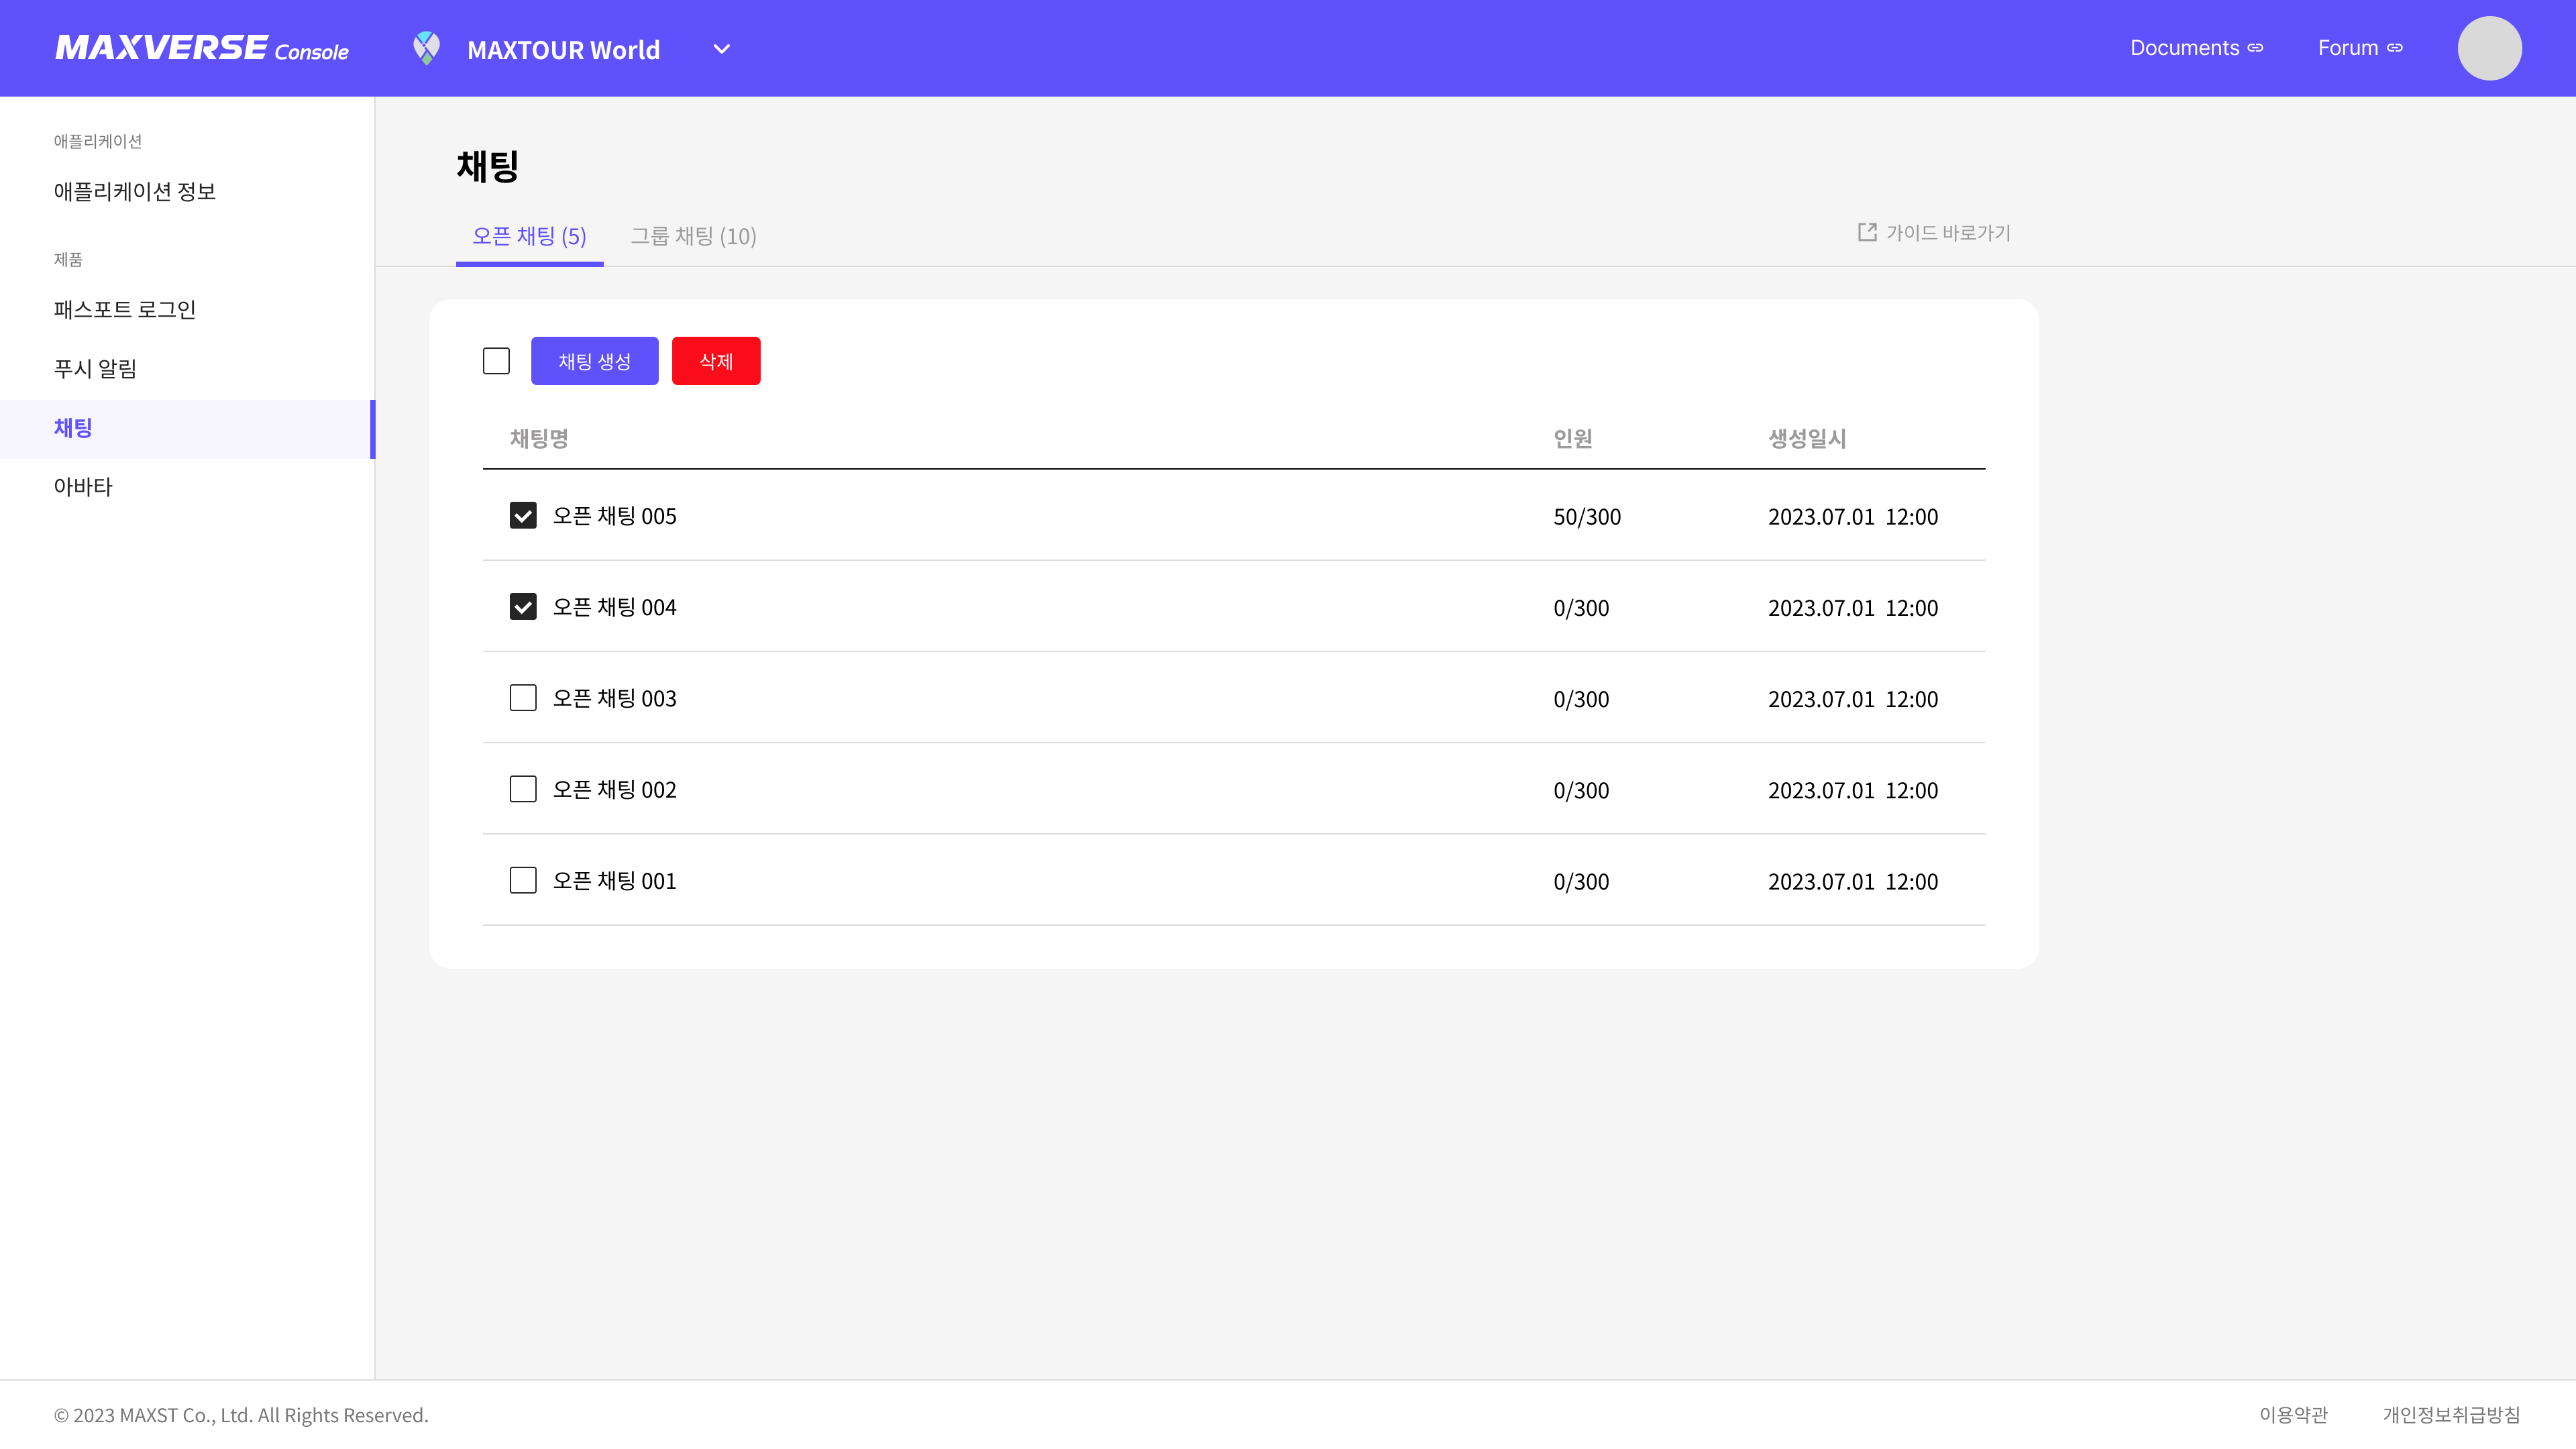Open 아바타 in the sidebar
Viewport: 2576px width, 1449px height.
83,486
